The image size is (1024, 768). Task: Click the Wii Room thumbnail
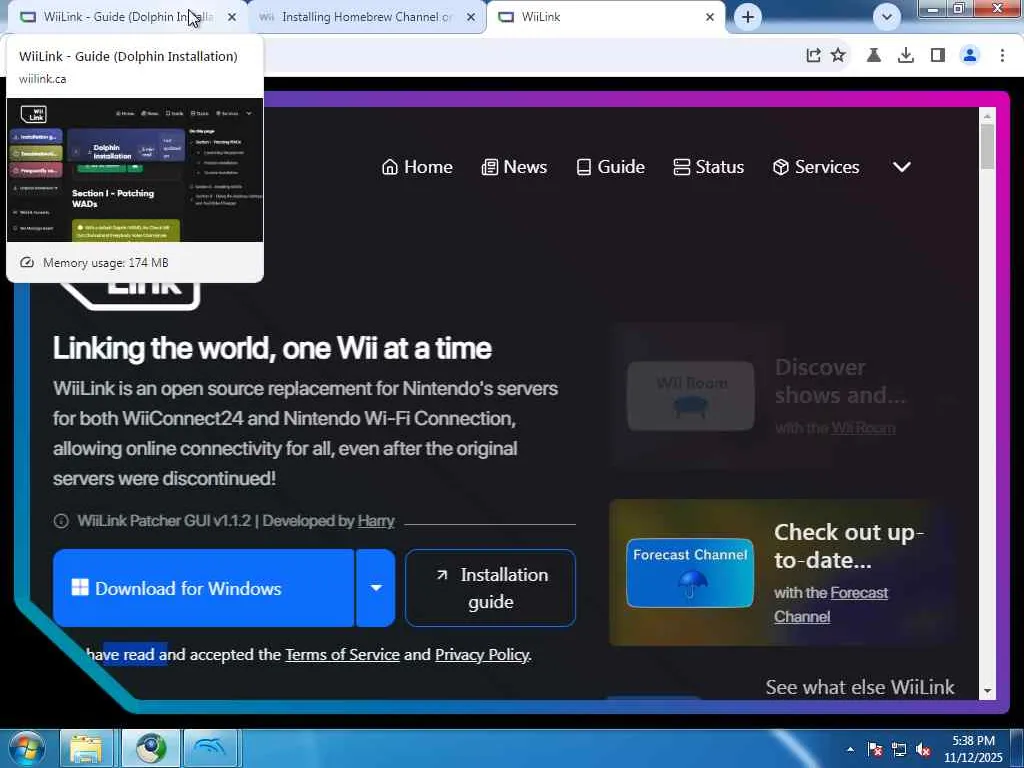(690, 396)
